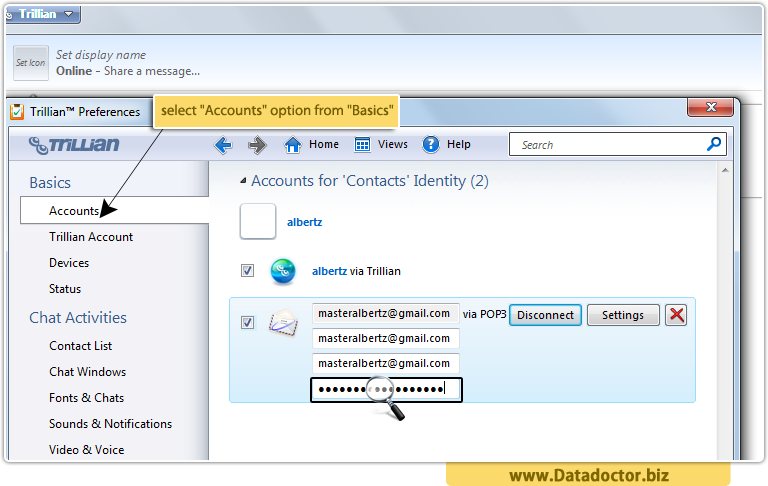Image resolution: width=768 pixels, height=486 pixels.
Task: Click the middle masteralbertz@gmail.com field
Action: click(x=385, y=339)
